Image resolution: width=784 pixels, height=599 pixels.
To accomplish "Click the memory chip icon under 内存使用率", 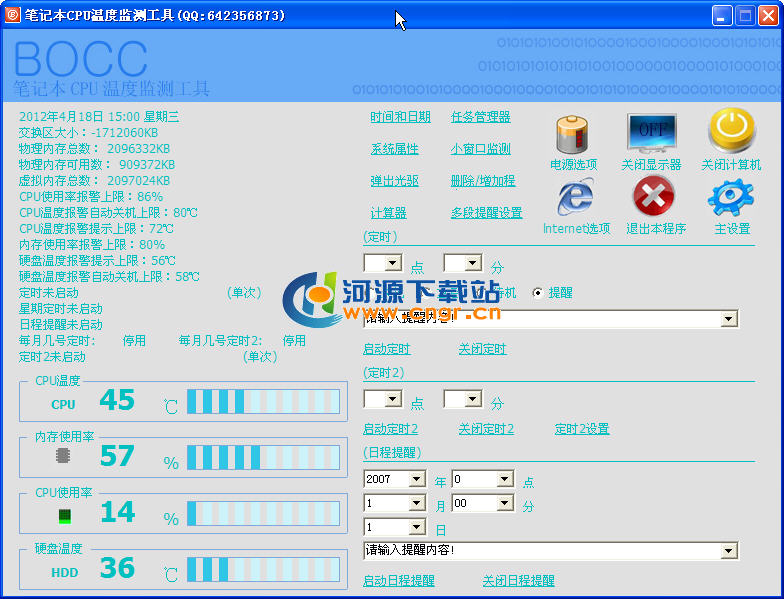I will 64,456.
